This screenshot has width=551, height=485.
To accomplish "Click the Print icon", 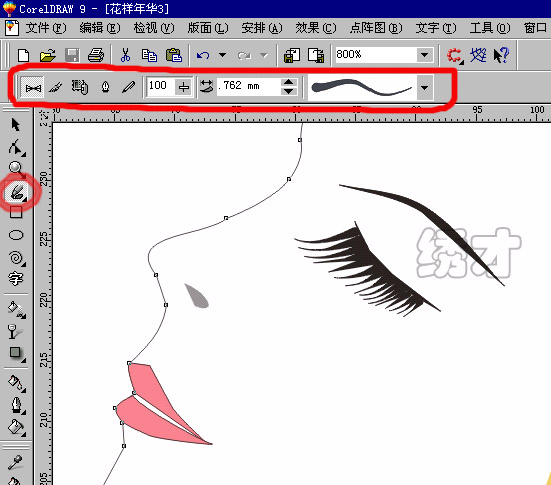I will [96, 55].
